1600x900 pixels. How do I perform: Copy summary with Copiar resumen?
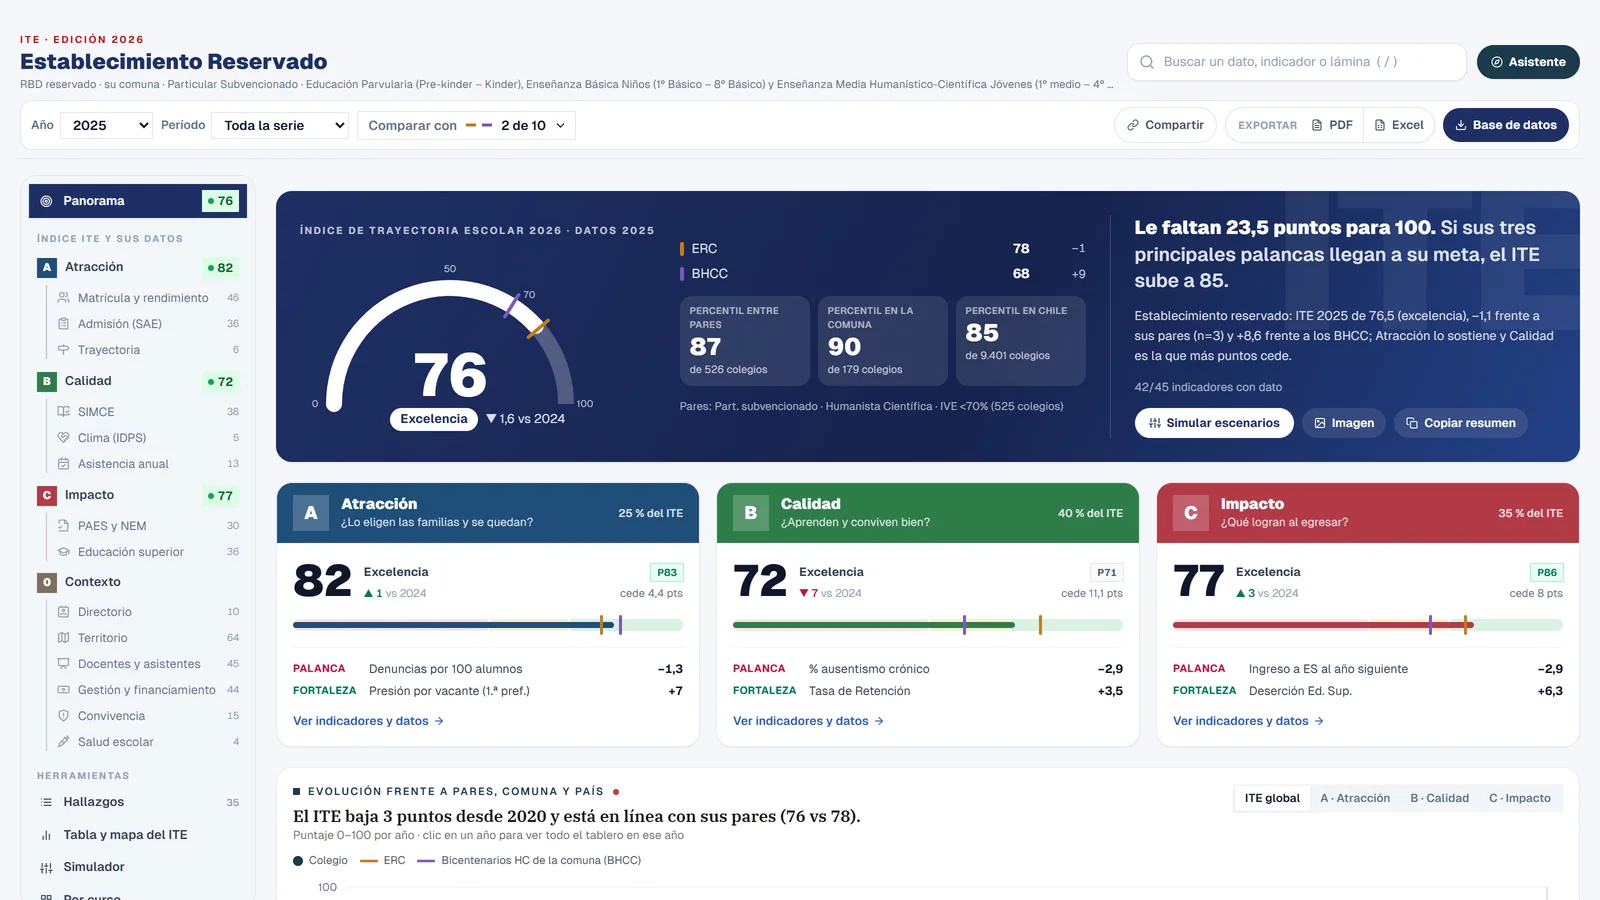(1461, 423)
